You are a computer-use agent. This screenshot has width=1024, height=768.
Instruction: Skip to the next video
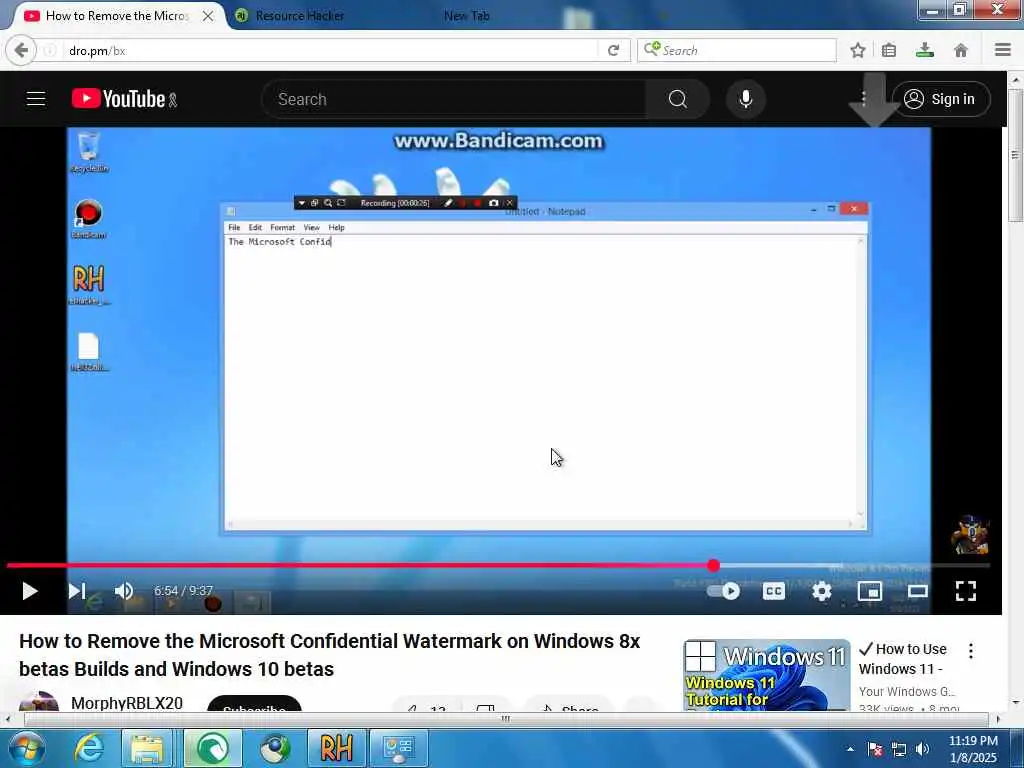pos(77,591)
